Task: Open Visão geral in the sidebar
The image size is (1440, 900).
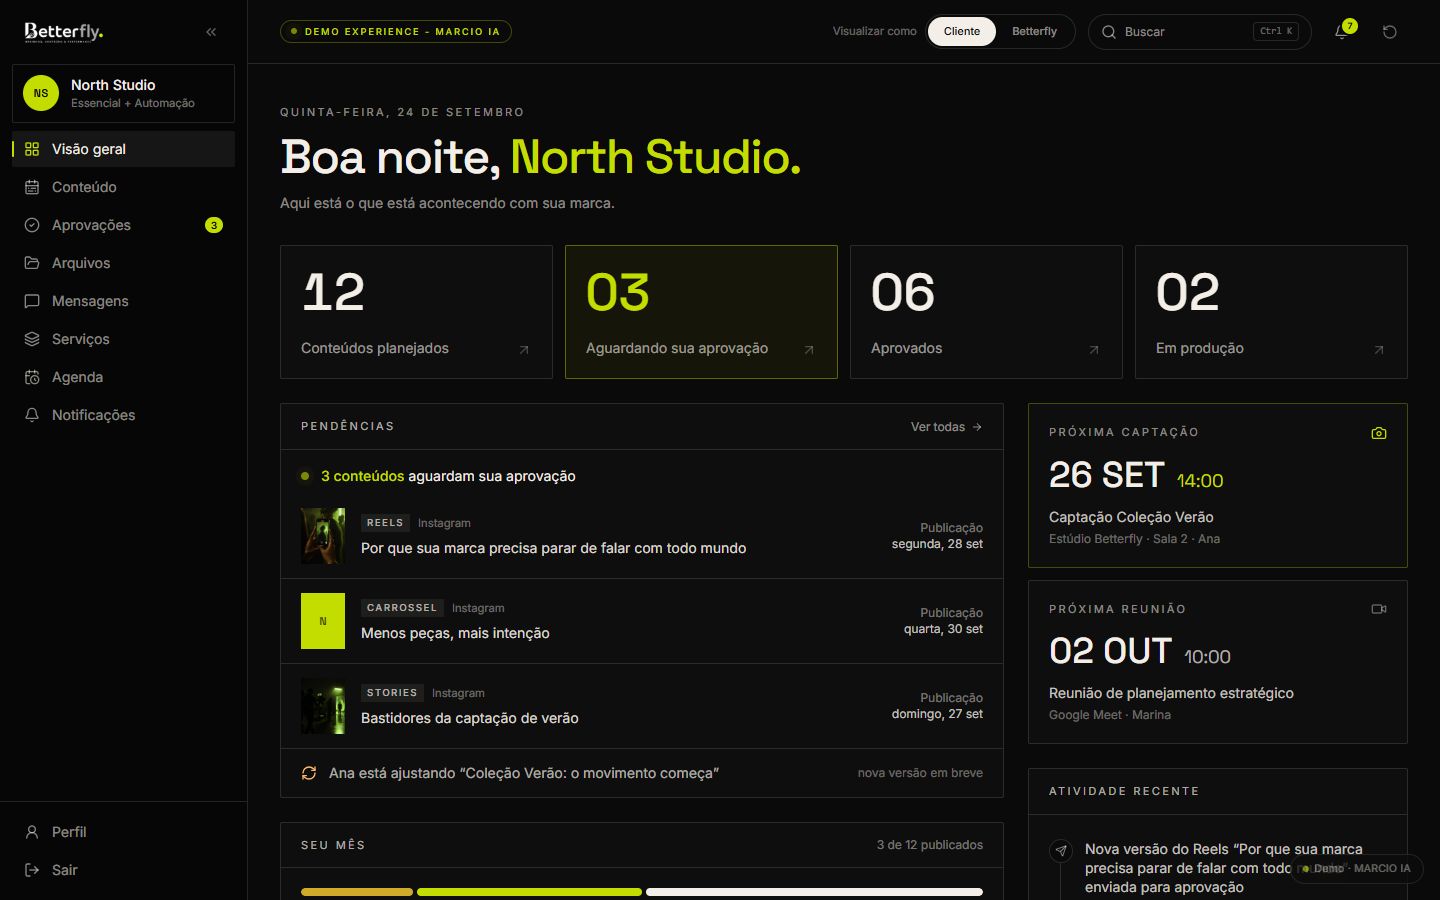Action: point(123,149)
